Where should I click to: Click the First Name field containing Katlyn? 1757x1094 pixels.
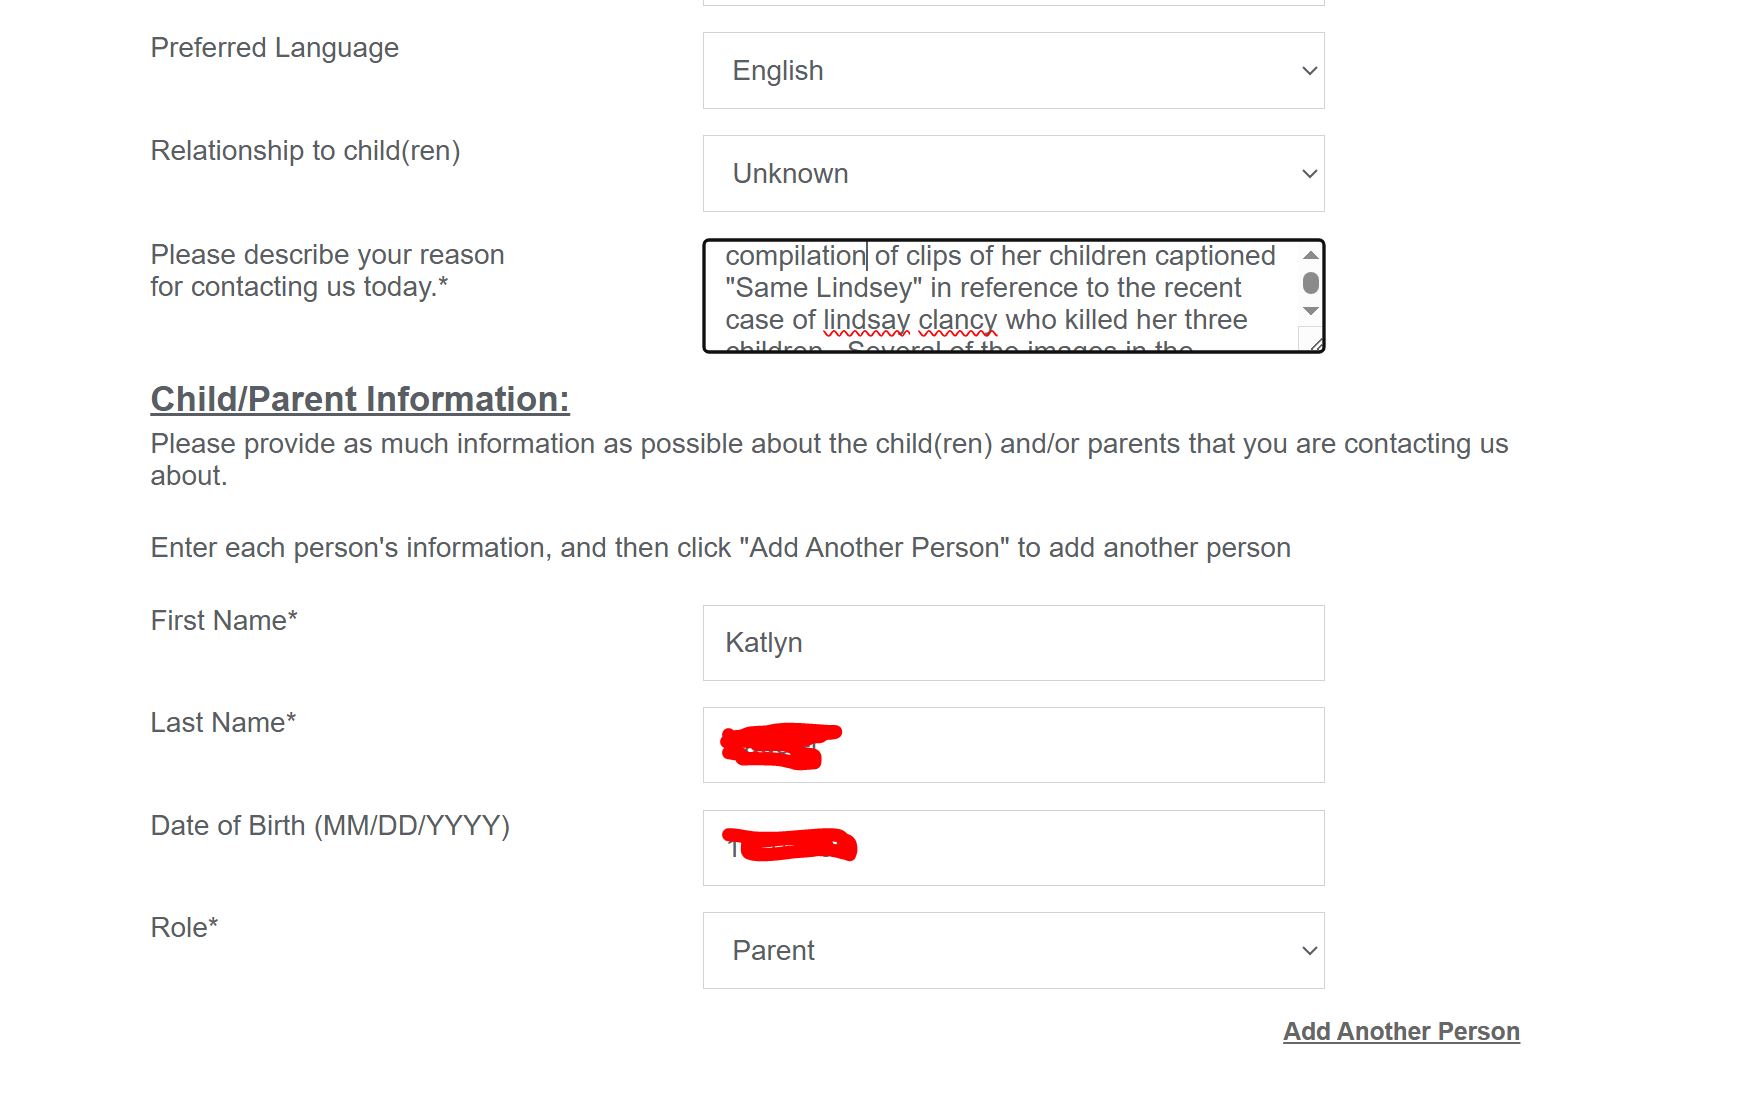tap(1013, 643)
